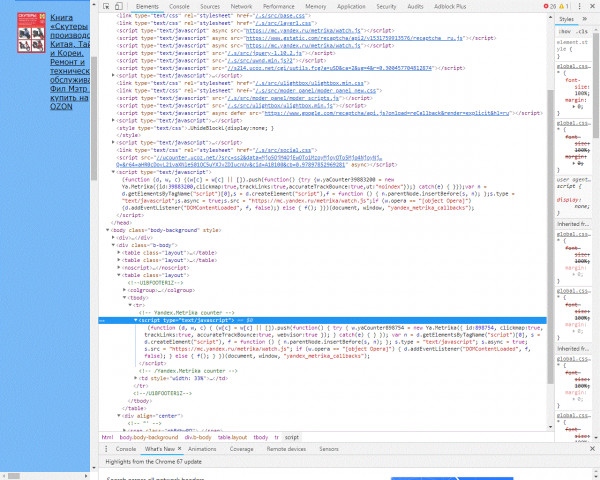This screenshot has height=480, width=600.
Task: Click the element.style rule block
Action: (x=572, y=49)
